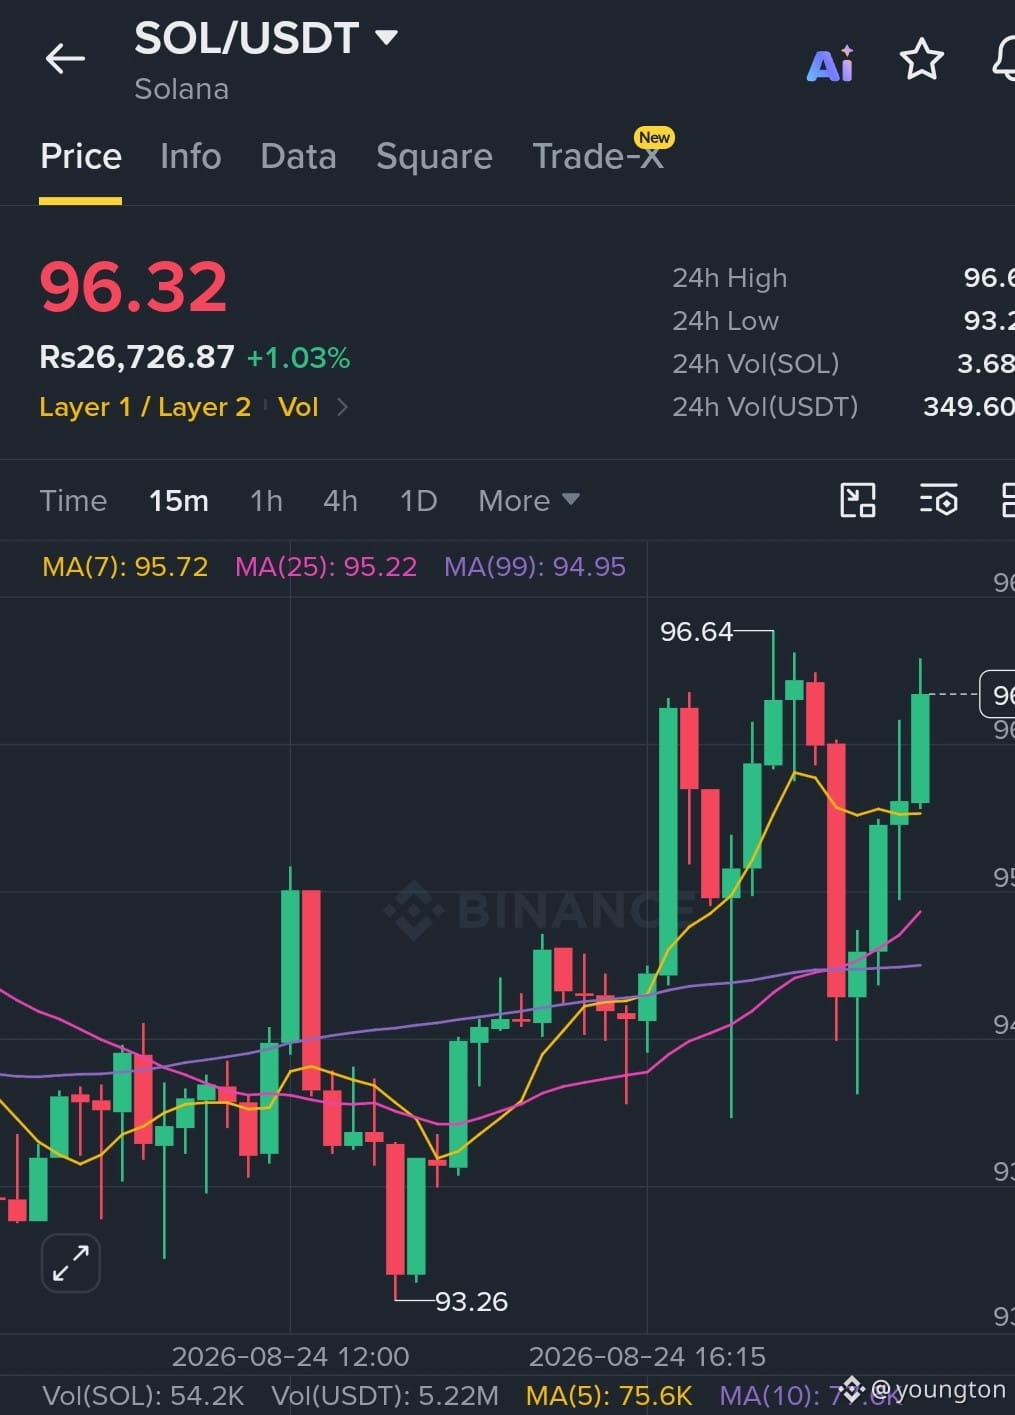This screenshot has width=1015, height=1415.
Task: Open the More timeframes dropdown
Action: point(528,500)
